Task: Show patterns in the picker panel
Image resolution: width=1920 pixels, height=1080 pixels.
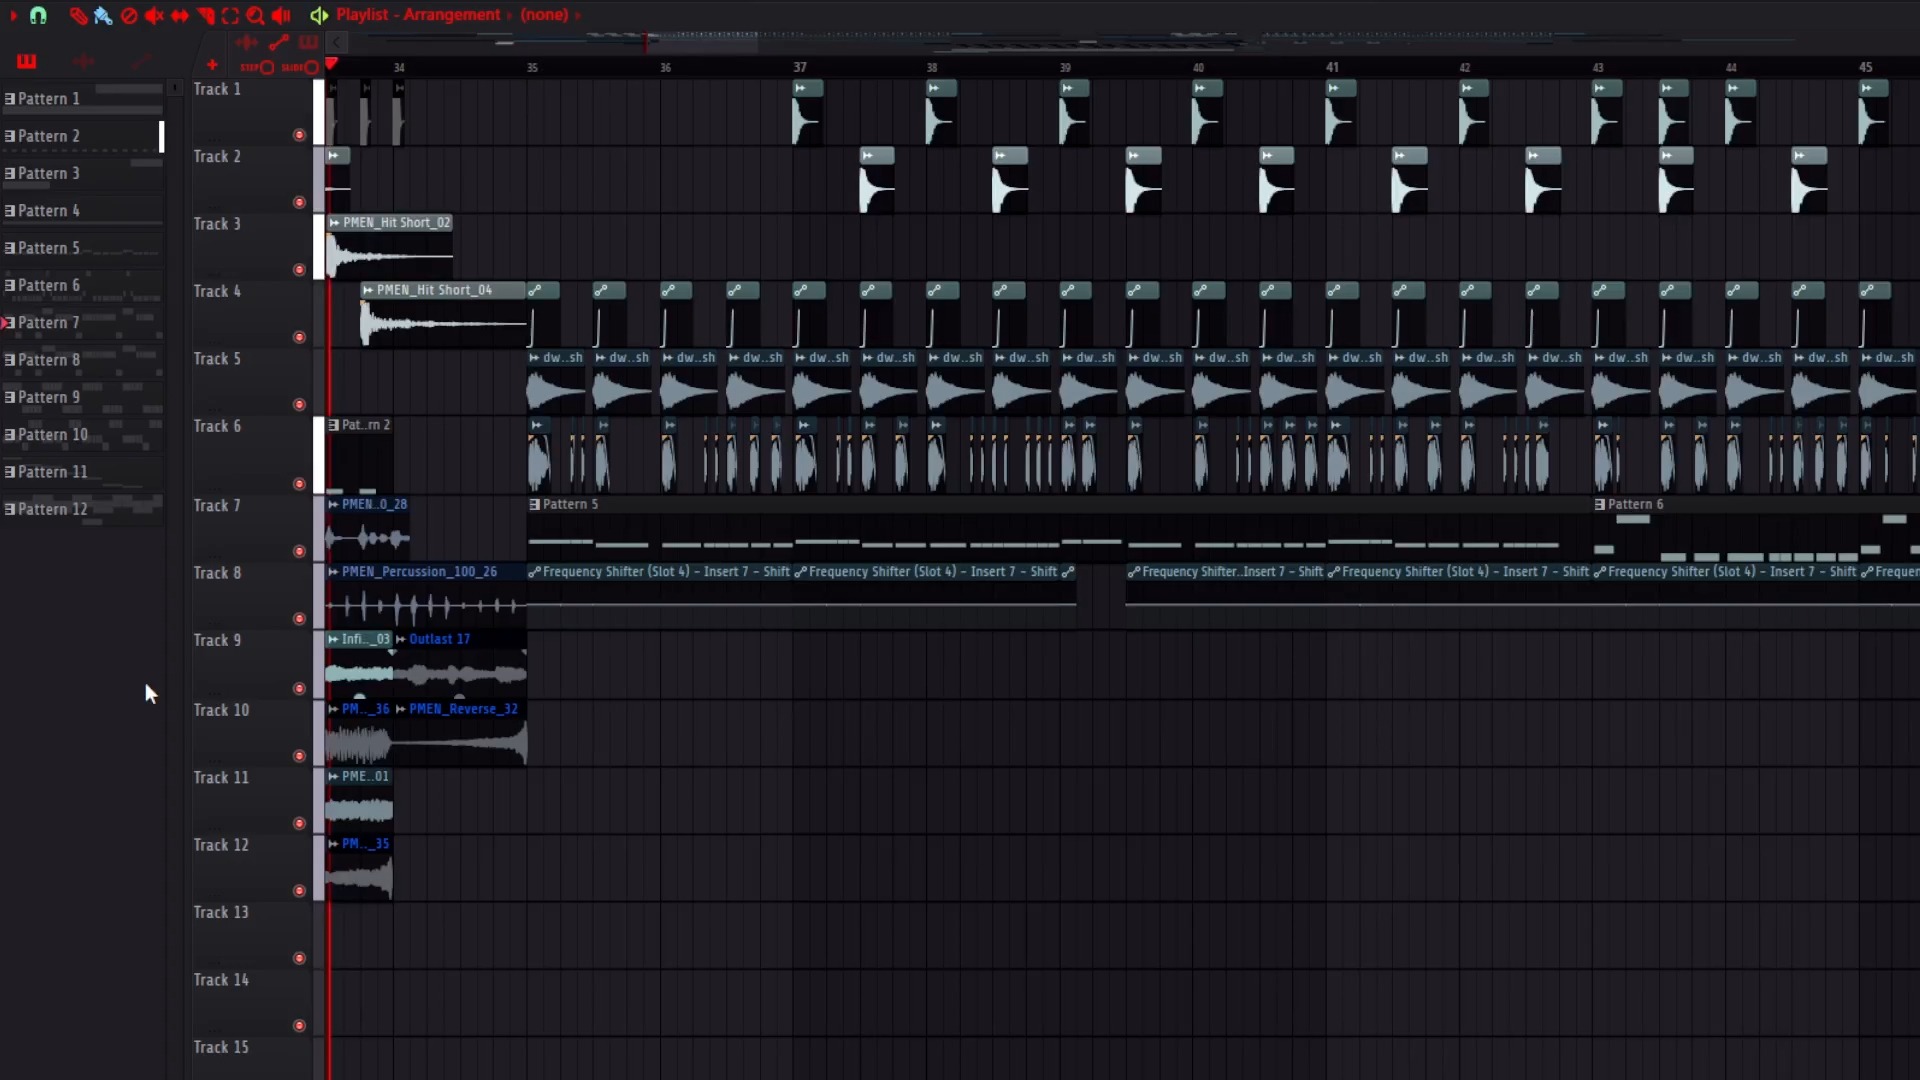Action: point(27,62)
